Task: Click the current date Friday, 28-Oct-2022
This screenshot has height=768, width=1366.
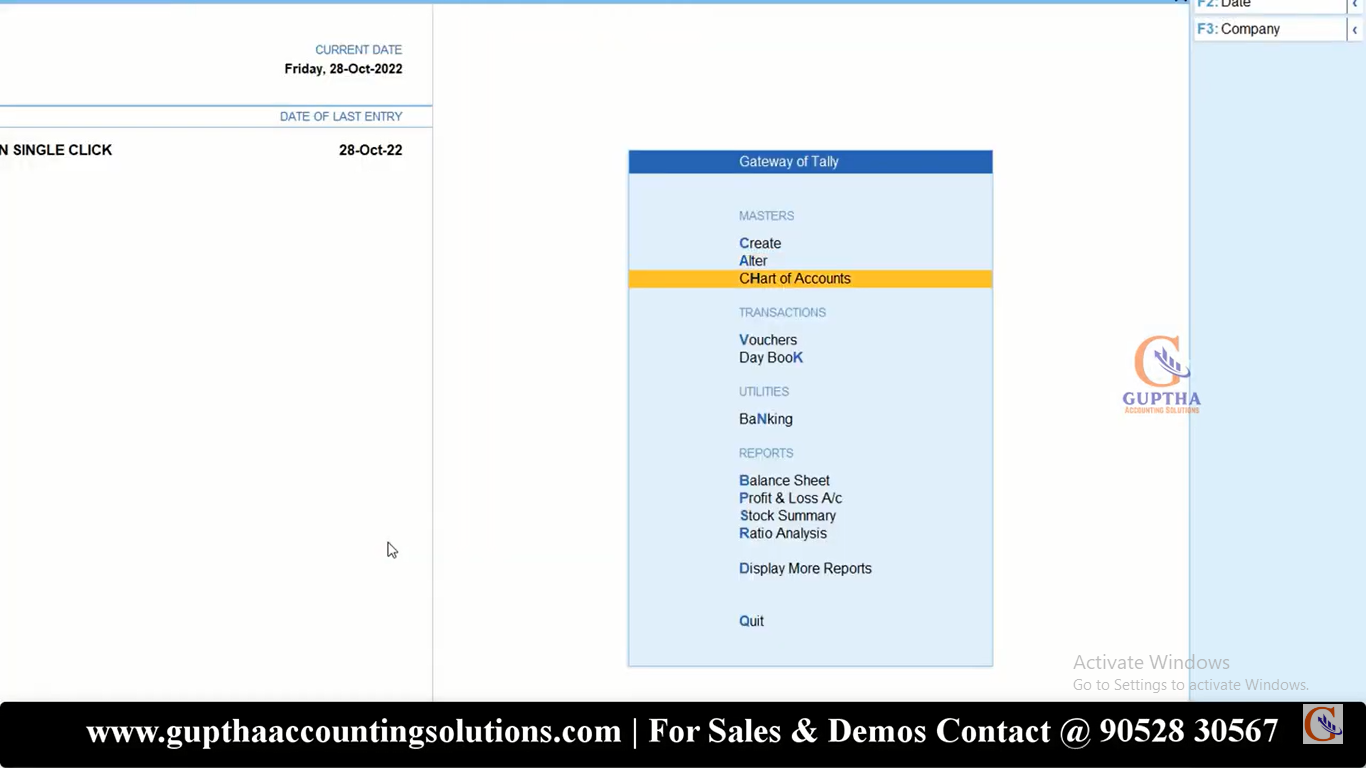Action: click(343, 69)
